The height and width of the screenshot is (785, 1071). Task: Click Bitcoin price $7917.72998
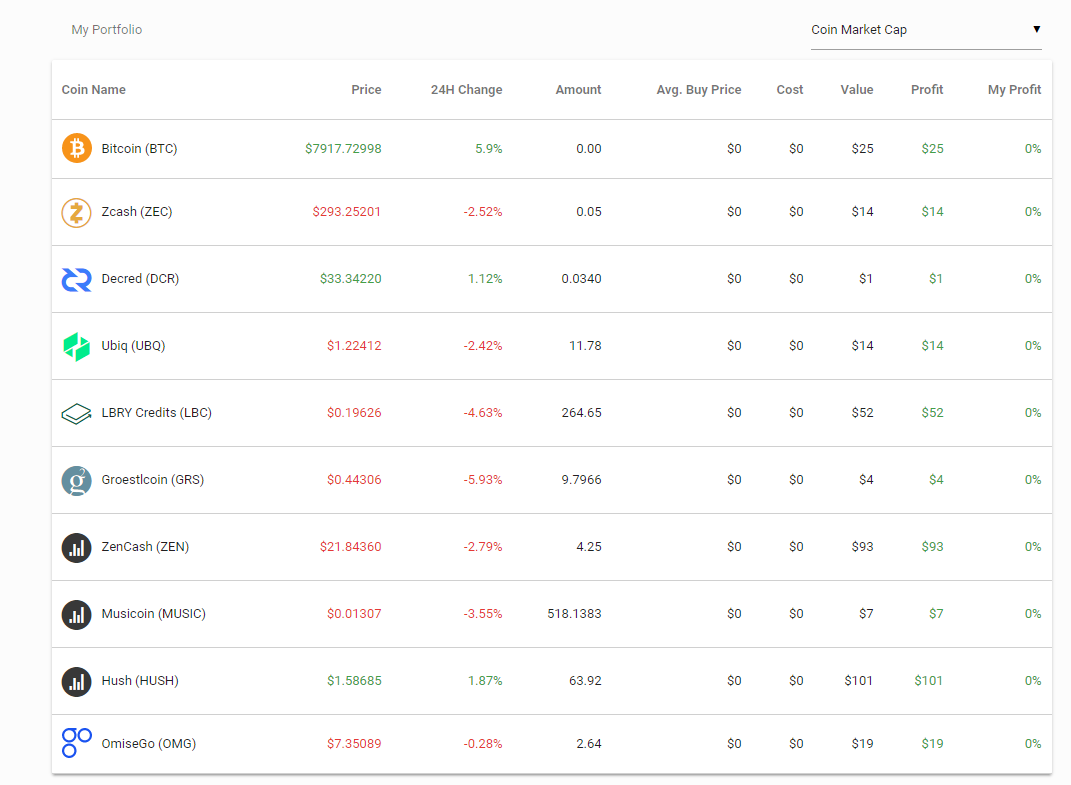coord(343,148)
